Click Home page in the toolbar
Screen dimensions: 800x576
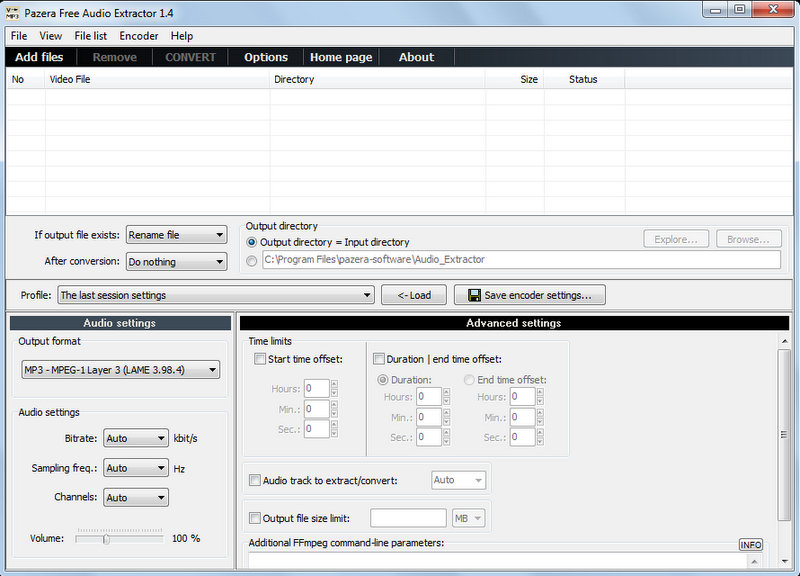pyautogui.click(x=341, y=57)
